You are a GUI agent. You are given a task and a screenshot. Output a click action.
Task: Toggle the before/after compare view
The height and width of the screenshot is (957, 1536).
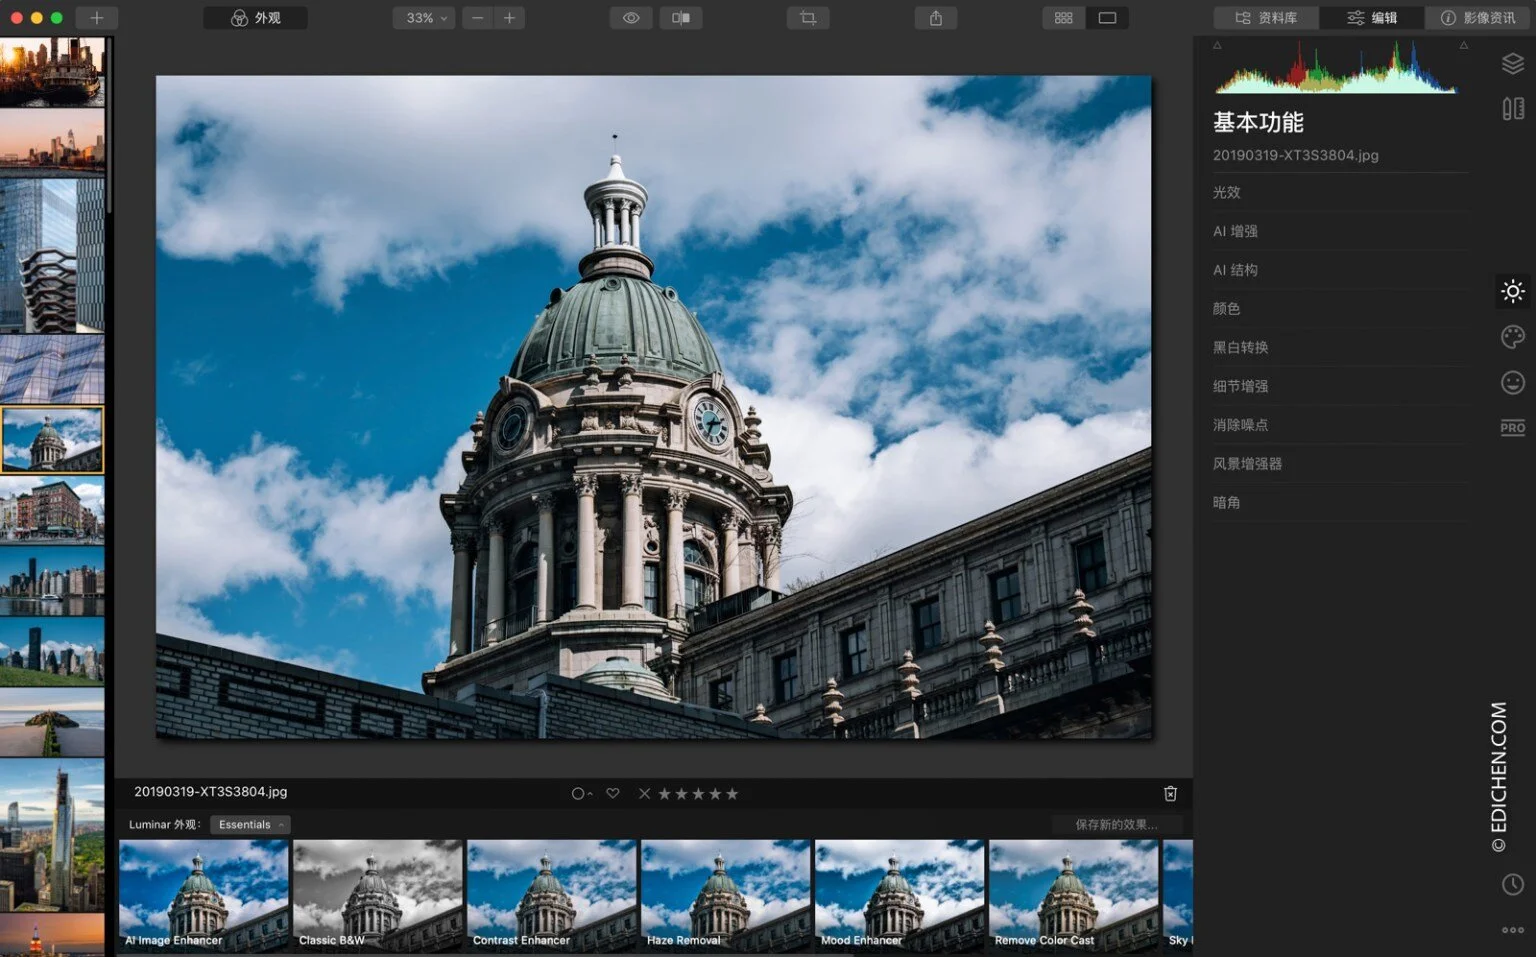680,18
